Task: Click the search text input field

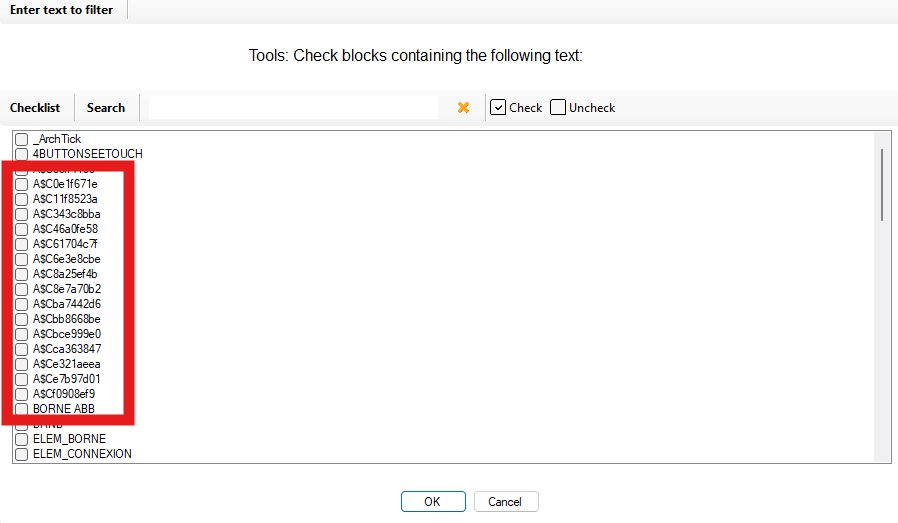Action: (x=293, y=108)
